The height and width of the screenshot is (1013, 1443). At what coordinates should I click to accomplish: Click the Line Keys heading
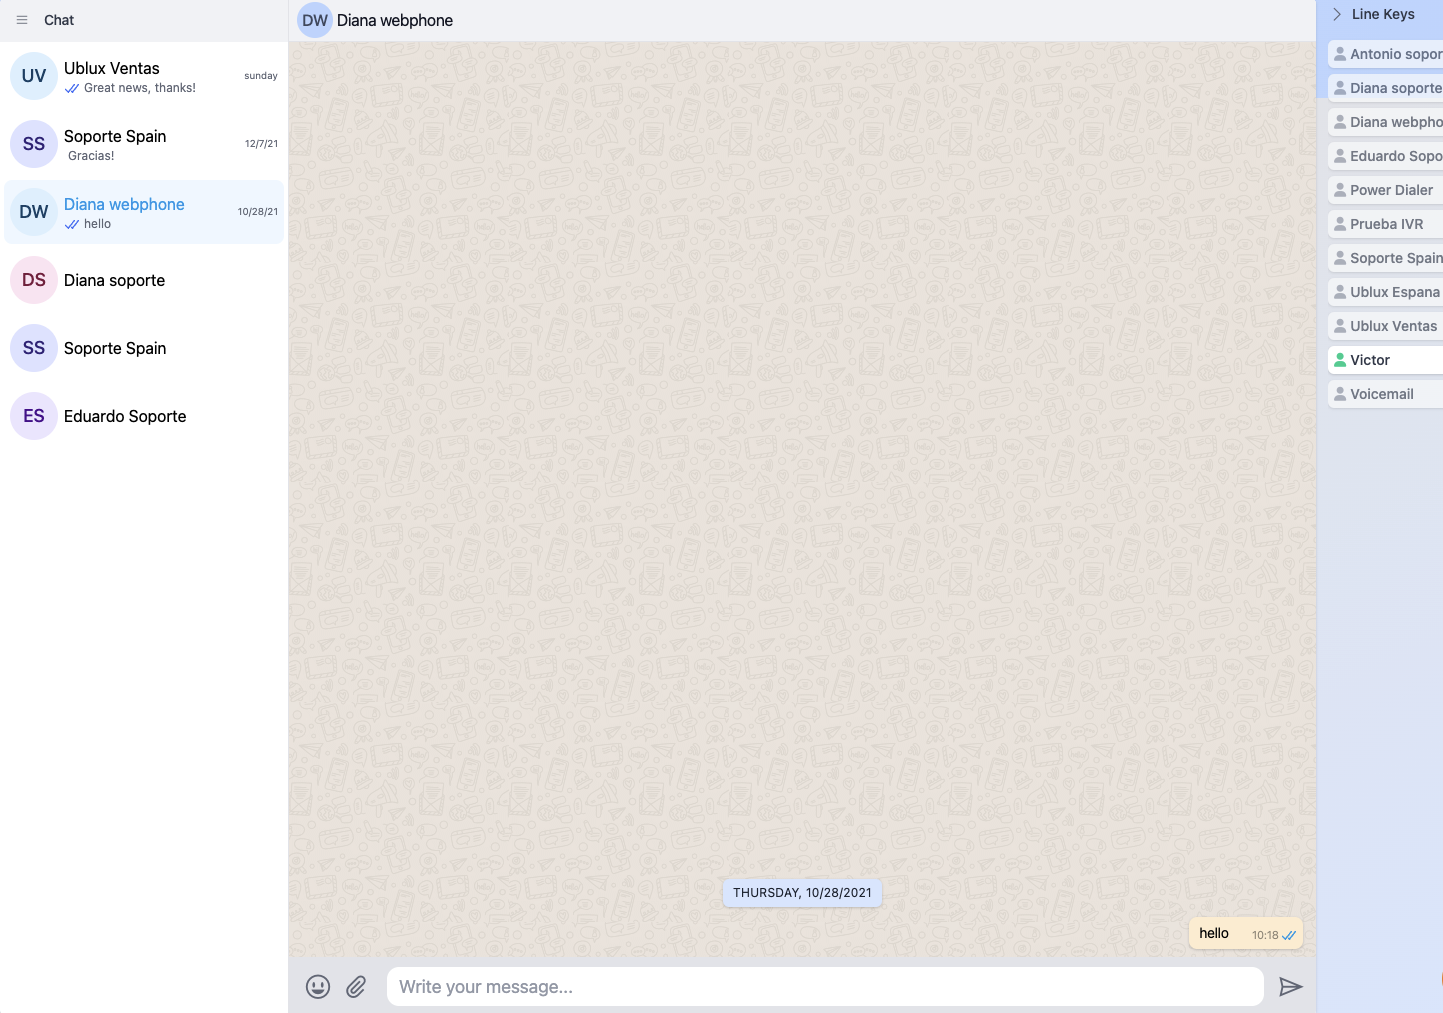pos(1383,14)
